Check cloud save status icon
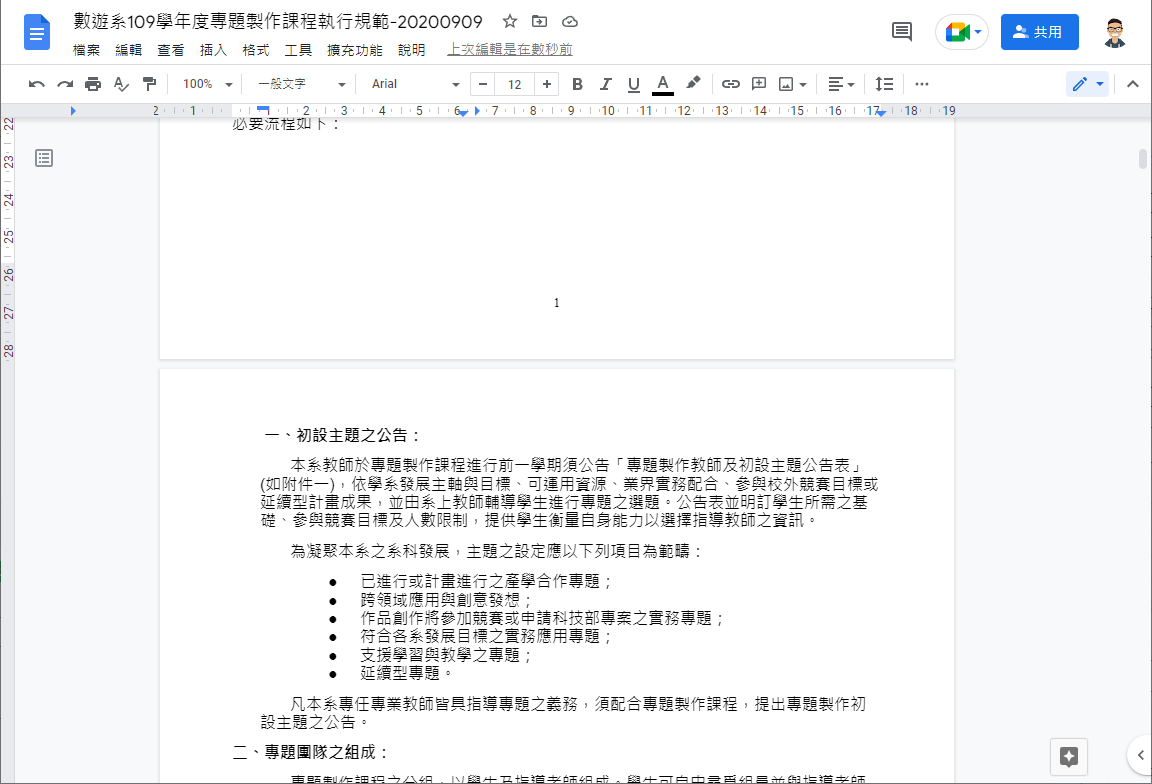Image resolution: width=1152 pixels, height=784 pixels. pos(569,21)
